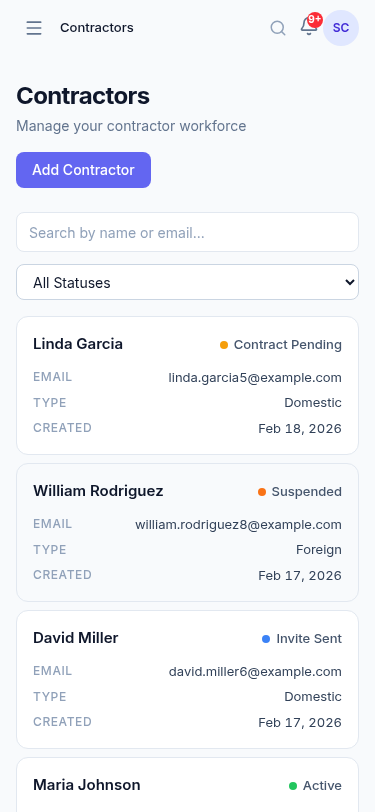Click the Suspended status dot indicator
Screen dimensions: 375x812
pos(262,492)
